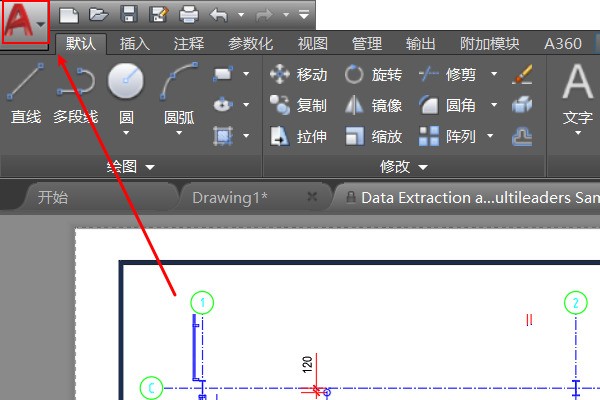Click the Save As icon
The width and height of the screenshot is (600, 400).
[x=159, y=15]
